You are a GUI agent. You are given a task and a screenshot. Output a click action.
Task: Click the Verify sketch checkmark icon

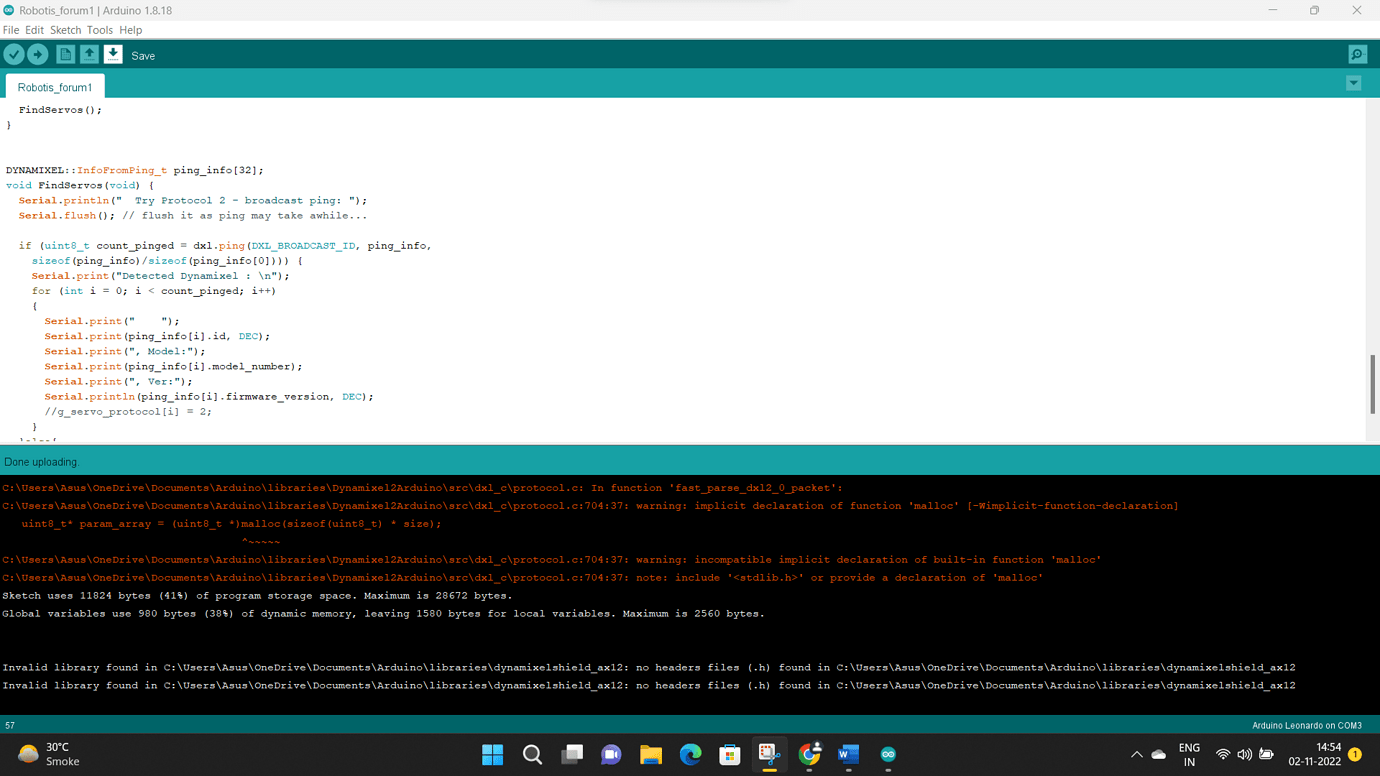tap(14, 55)
